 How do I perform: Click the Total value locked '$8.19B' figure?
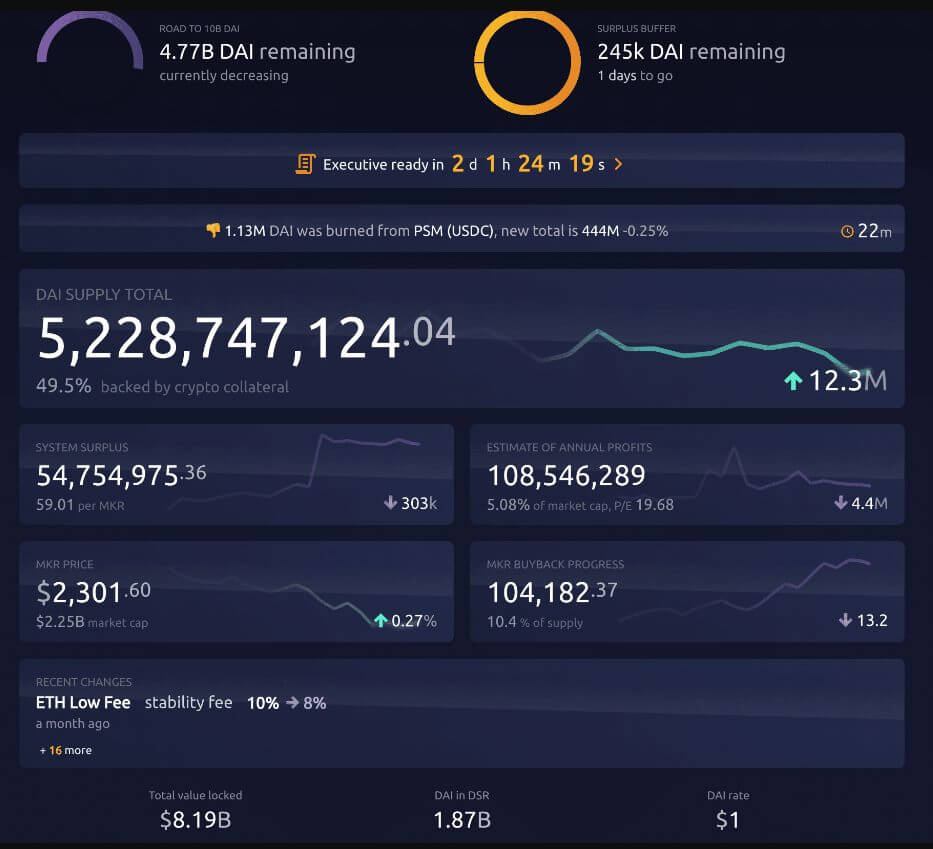click(x=195, y=820)
